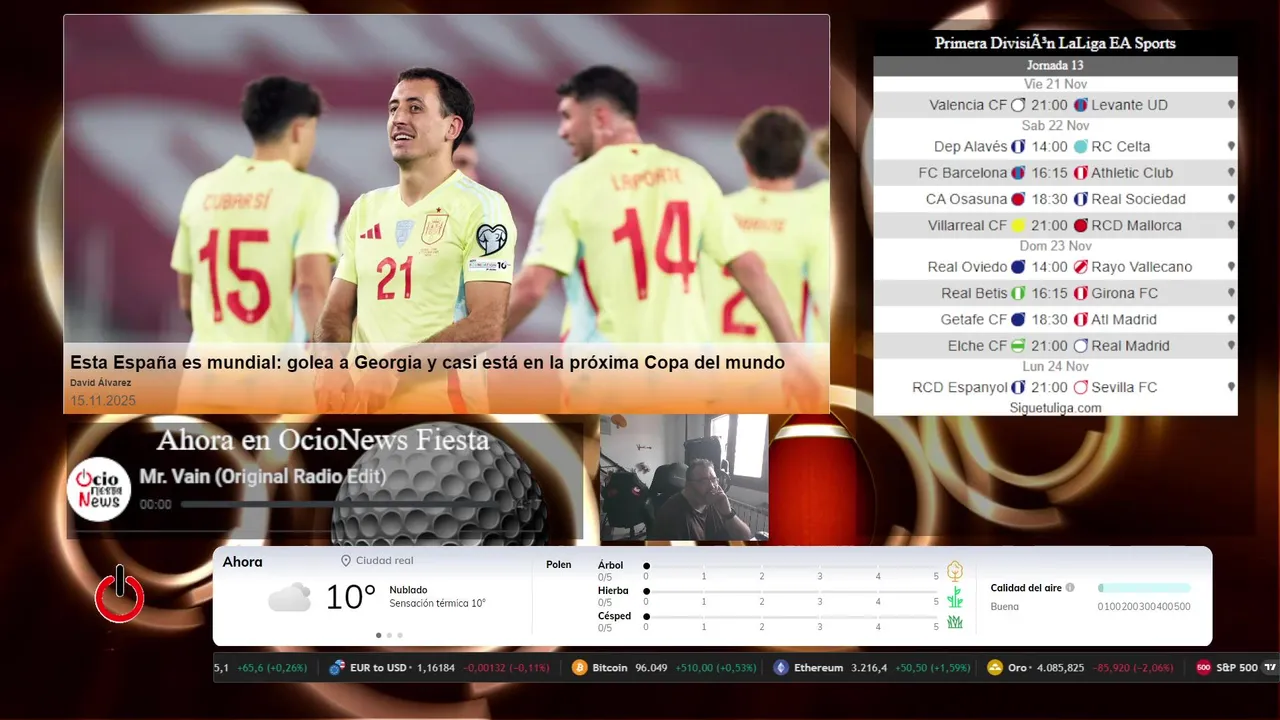Click the Athletic Club crest
The image size is (1280, 720).
tap(1080, 173)
